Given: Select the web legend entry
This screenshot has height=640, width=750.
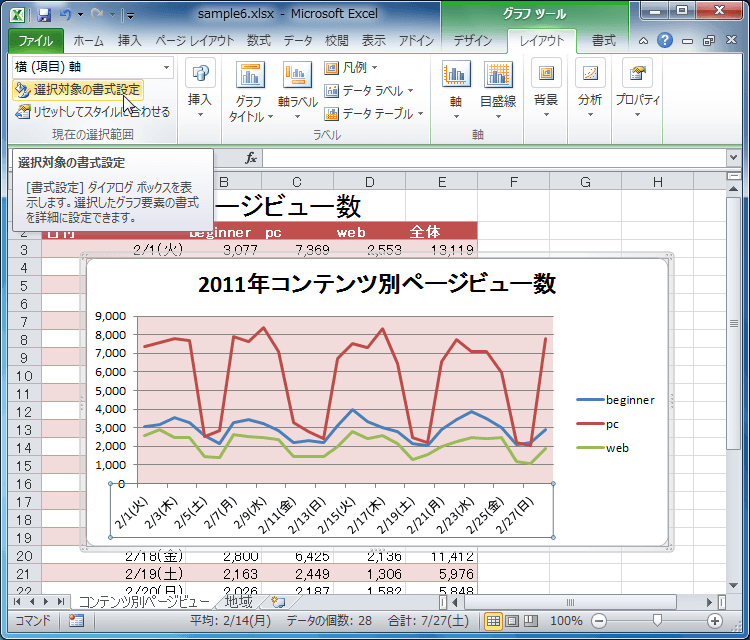Looking at the screenshot, I should pos(603,448).
